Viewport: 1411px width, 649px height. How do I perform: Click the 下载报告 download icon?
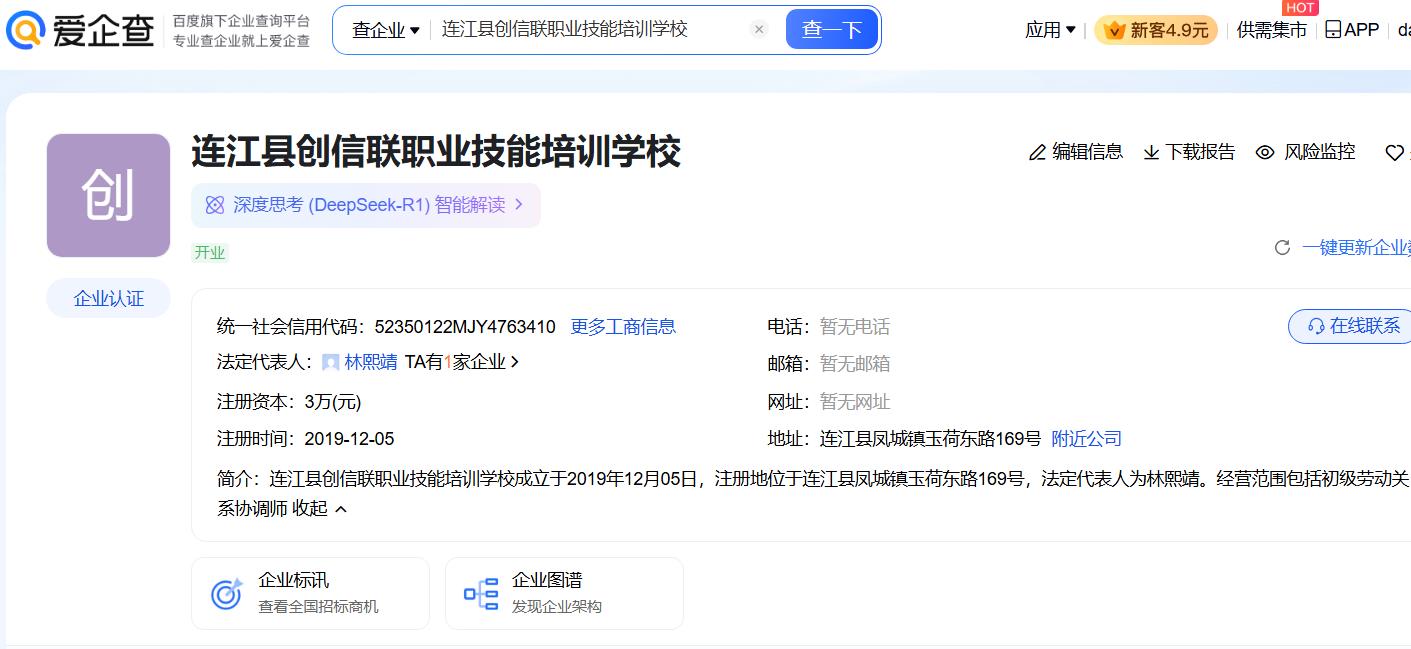1151,153
